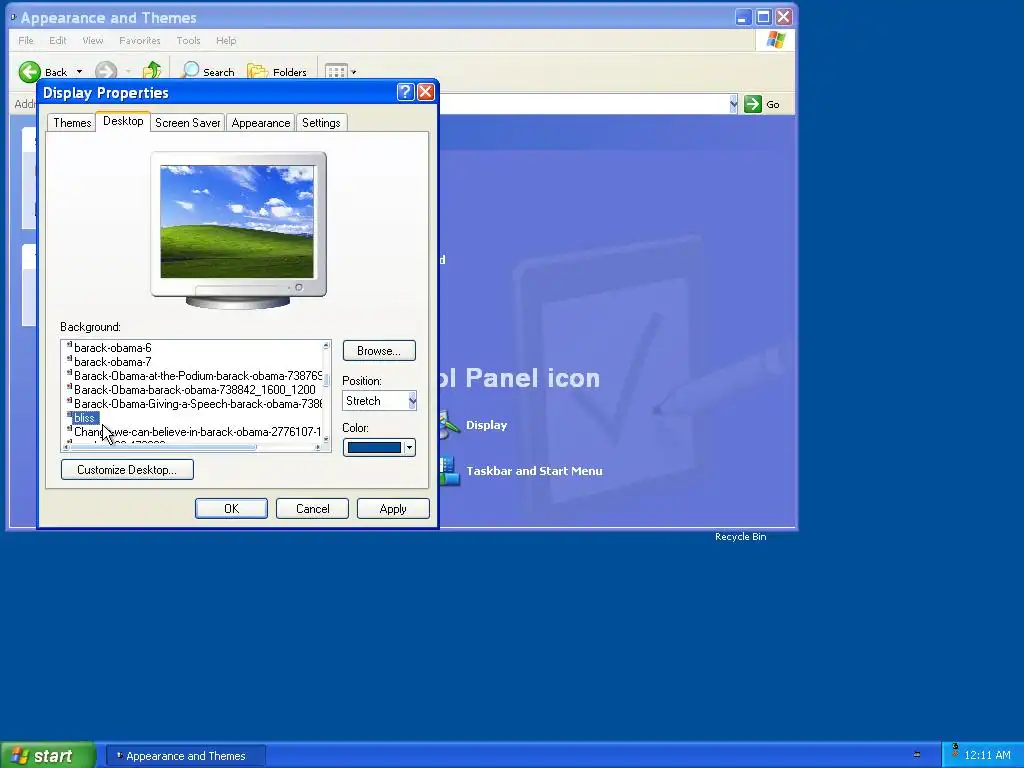
Task: Click the Apply button
Action: pos(393,509)
